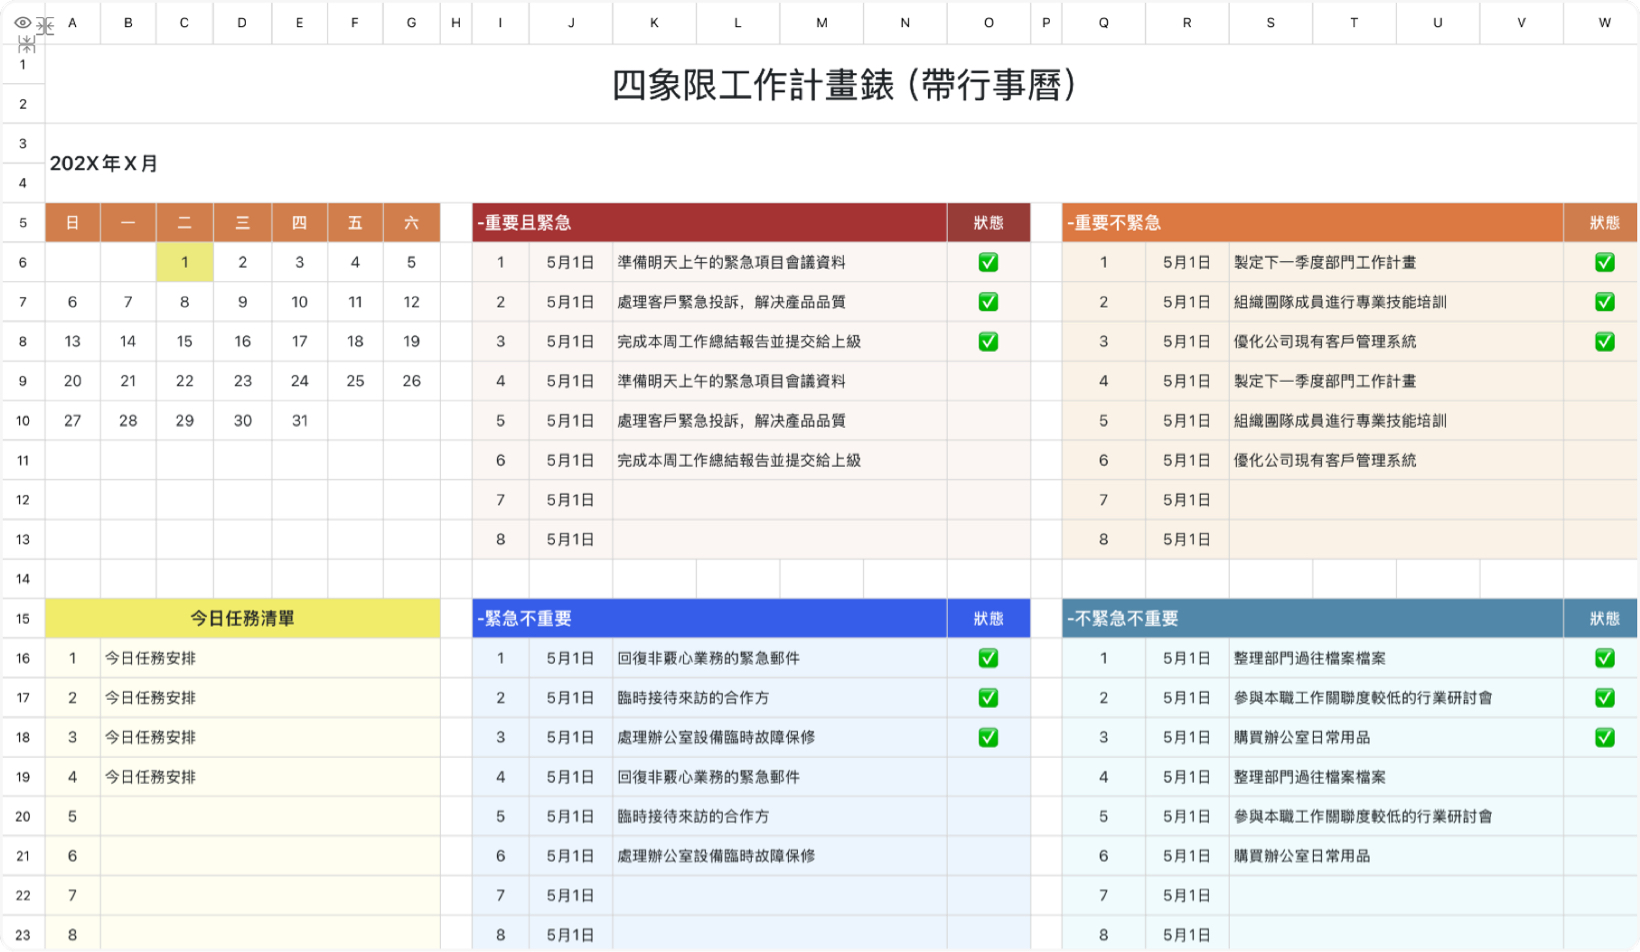
Task: Click the -重要且緊急 quadrant header
Action: [709, 223]
